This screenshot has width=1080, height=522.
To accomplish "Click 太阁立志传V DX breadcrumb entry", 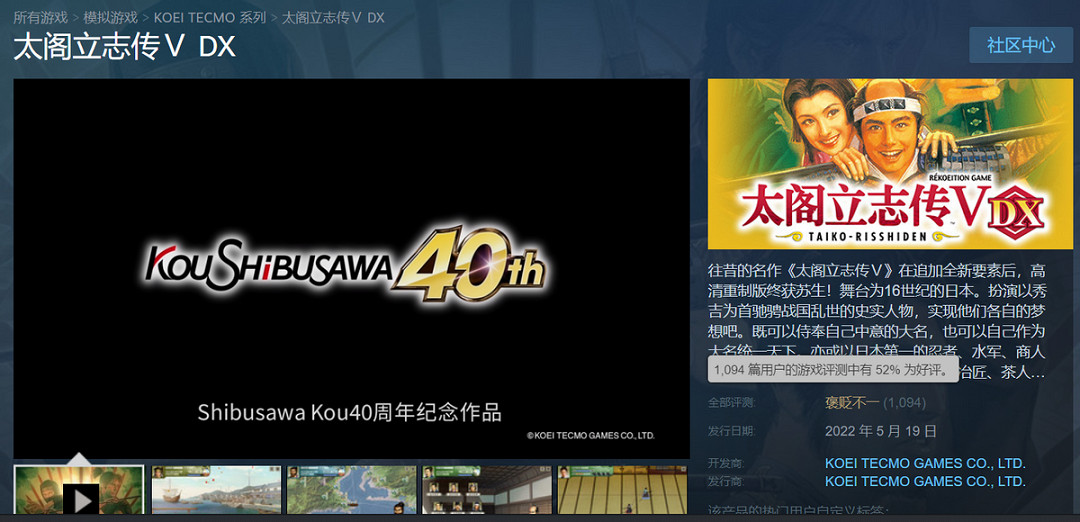I will pyautogui.click(x=333, y=18).
